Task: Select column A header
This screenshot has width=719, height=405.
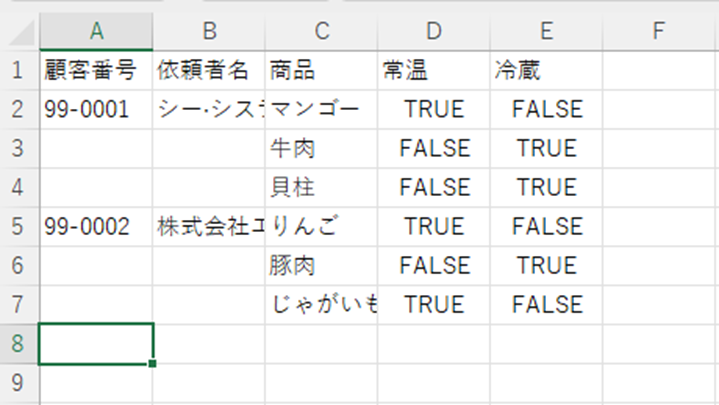Action: pyautogui.click(x=96, y=31)
